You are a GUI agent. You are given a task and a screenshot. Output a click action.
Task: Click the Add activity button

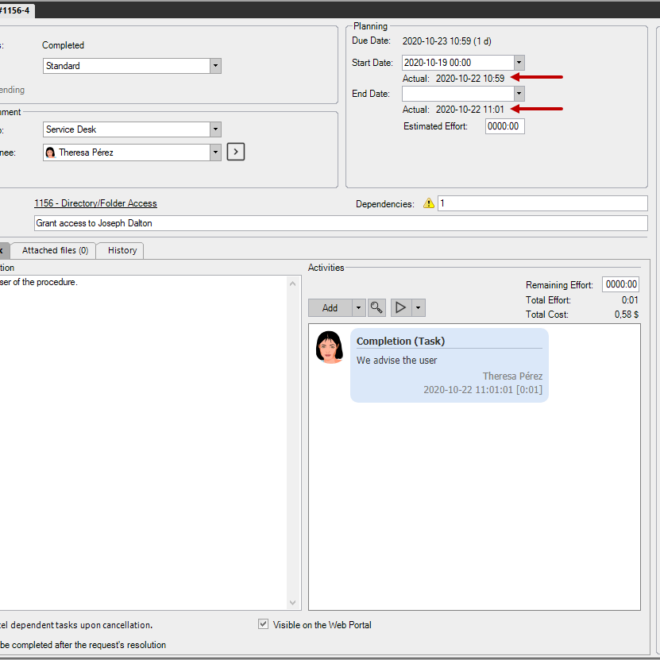point(330,308)
